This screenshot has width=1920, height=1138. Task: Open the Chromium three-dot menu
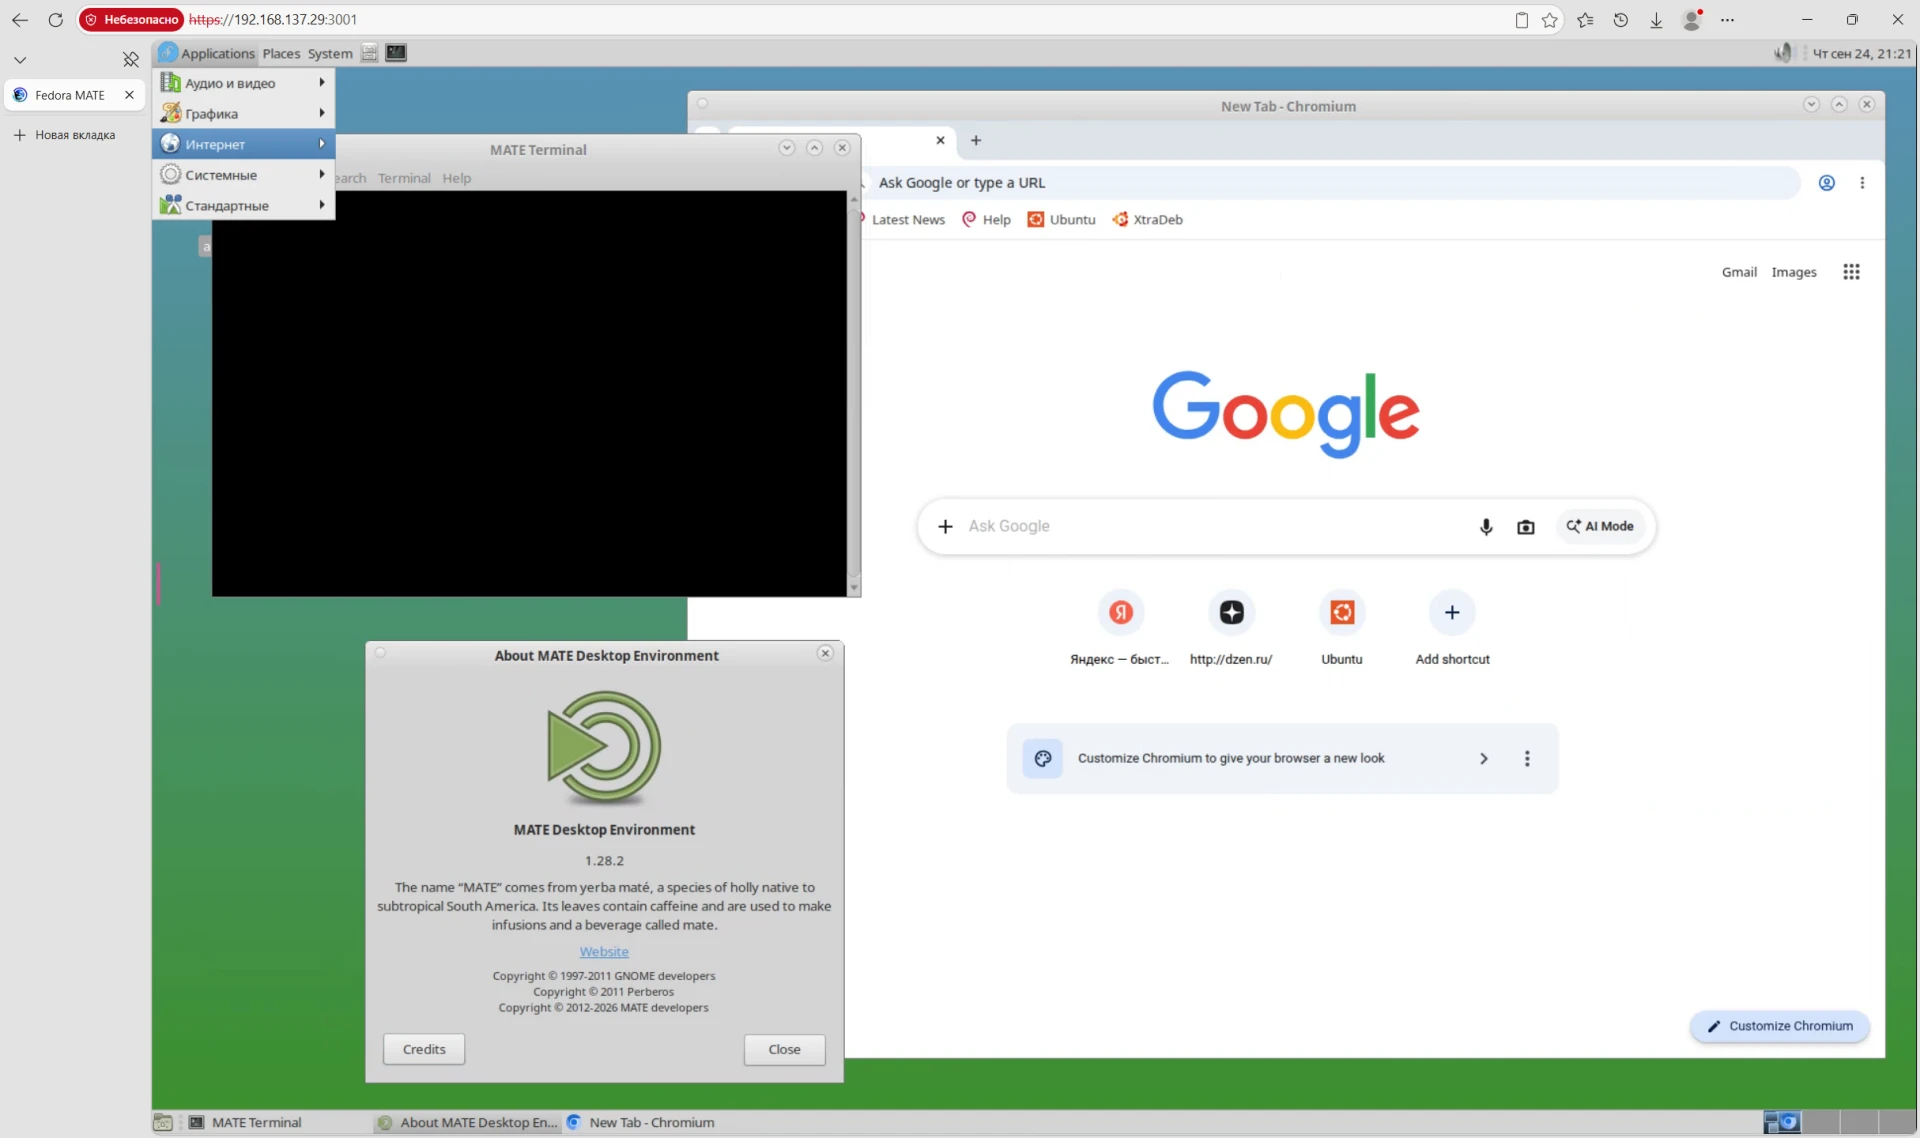1862,183
